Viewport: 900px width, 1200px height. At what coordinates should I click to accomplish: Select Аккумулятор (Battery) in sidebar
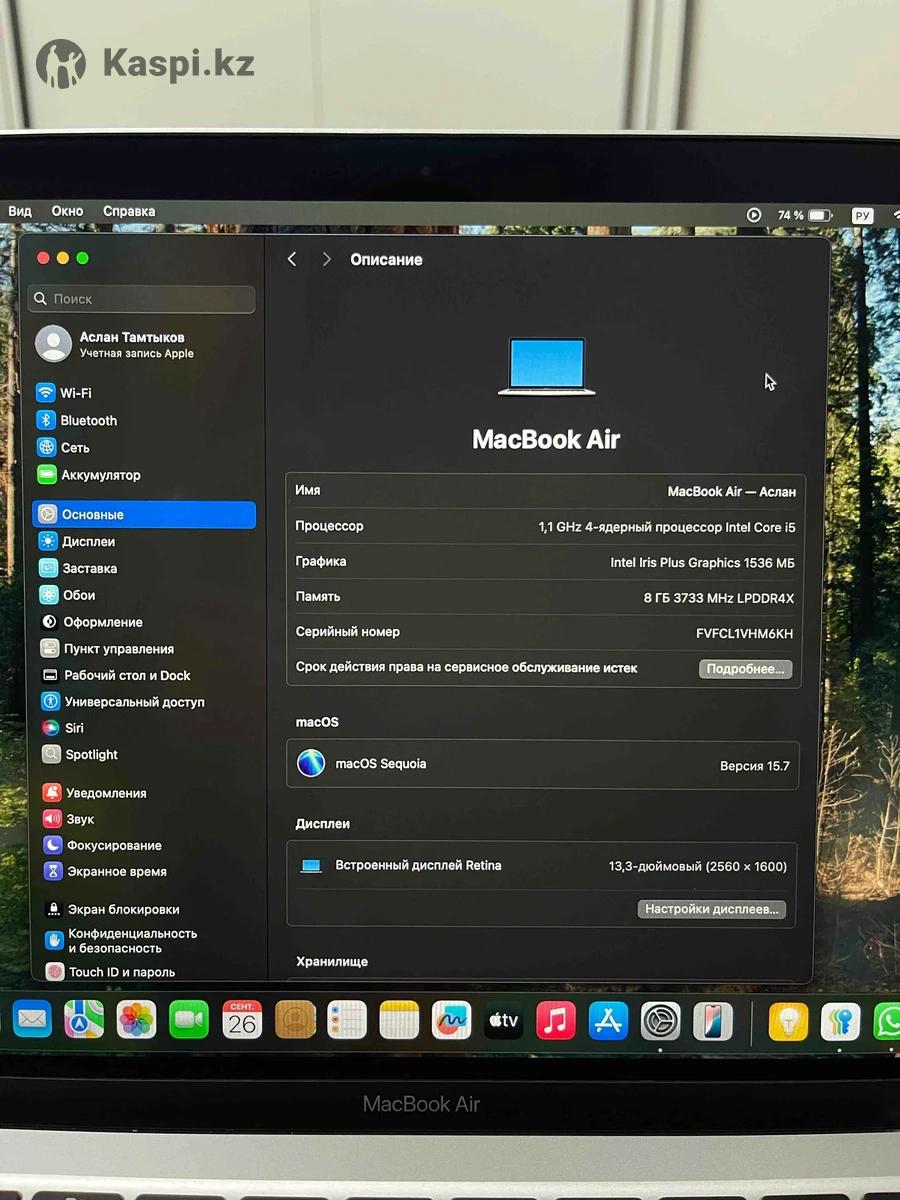pyautogui.click(x=100, y=475)
